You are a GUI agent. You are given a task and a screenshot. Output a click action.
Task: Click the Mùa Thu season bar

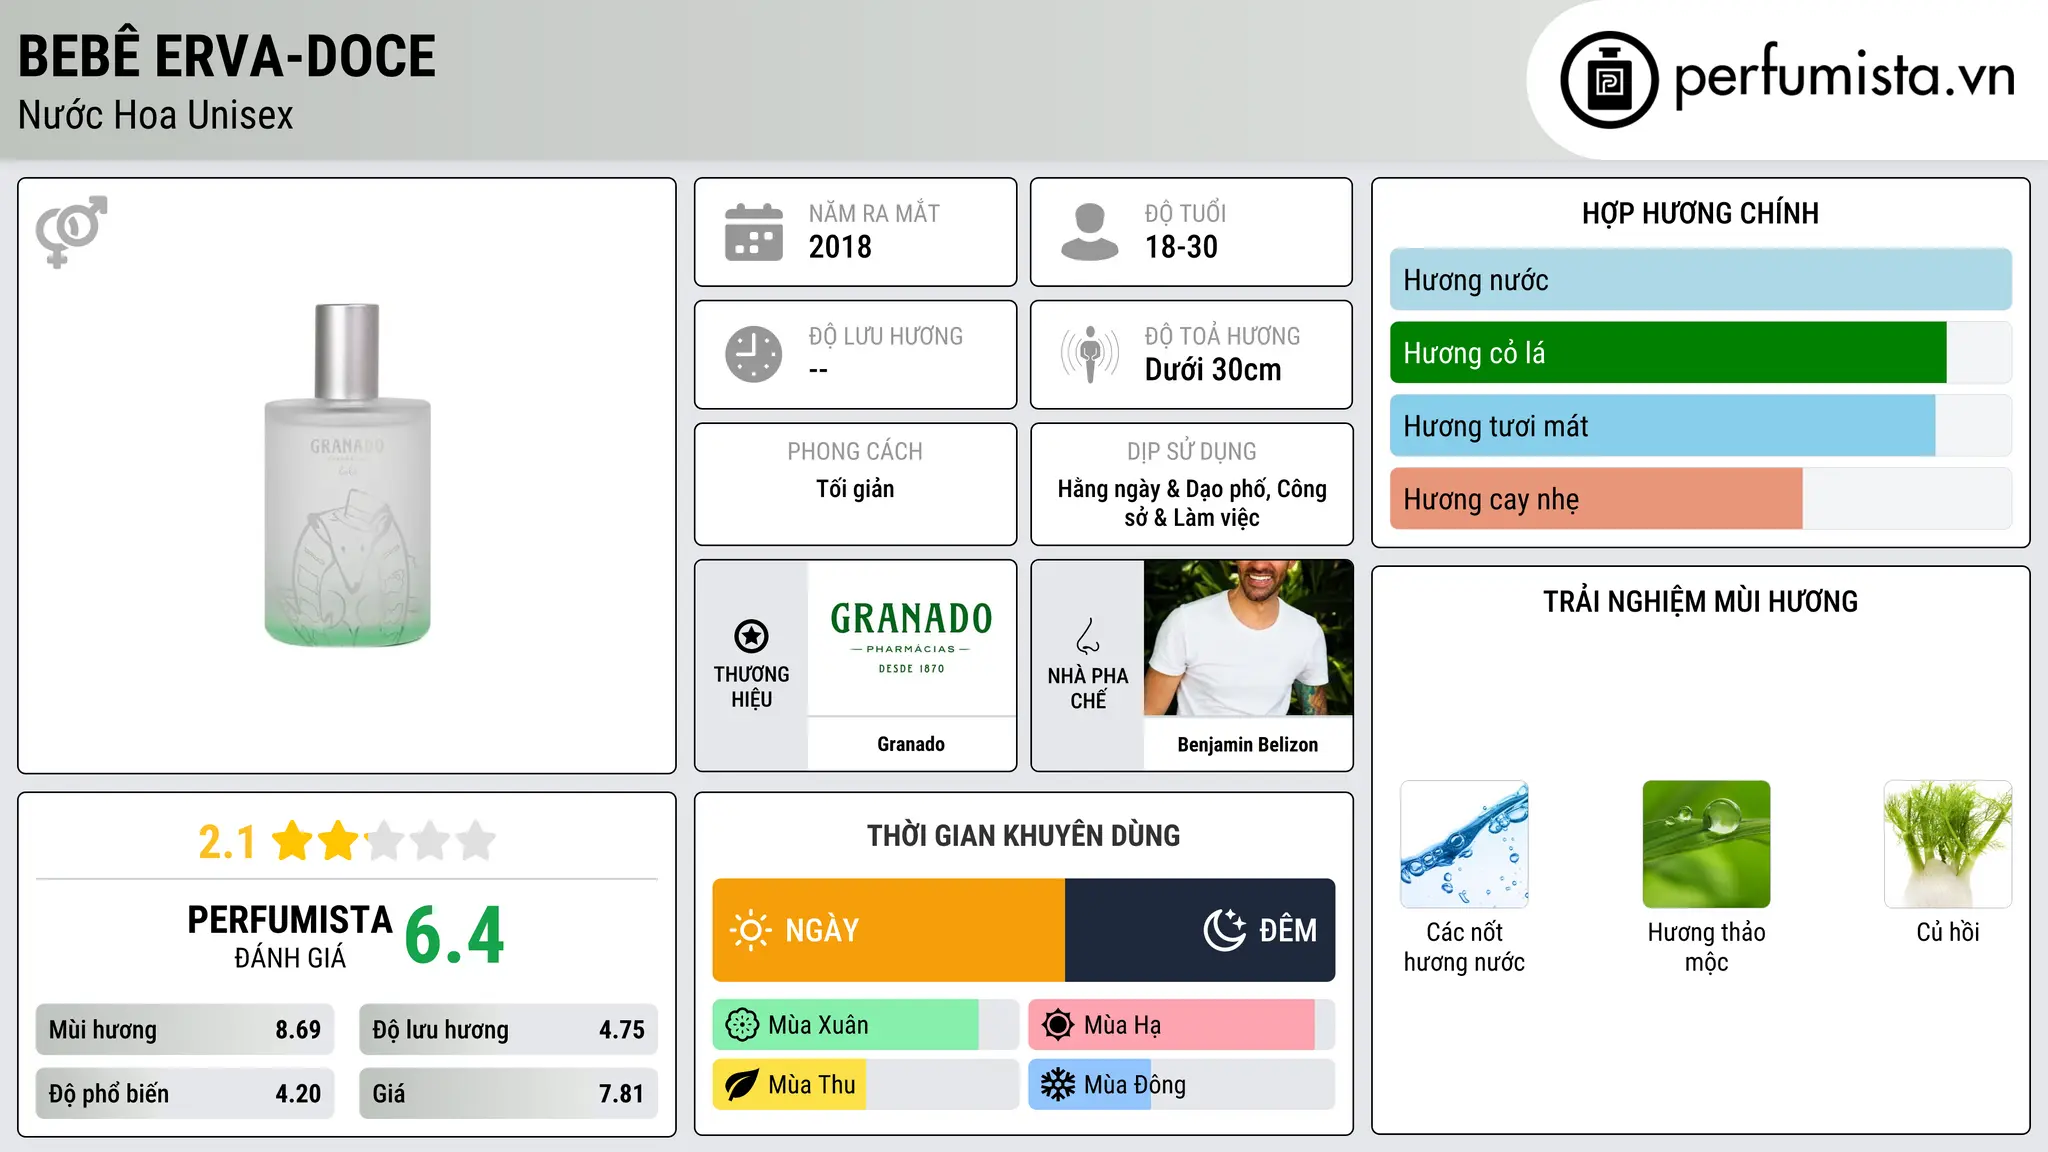(866, 1085)
